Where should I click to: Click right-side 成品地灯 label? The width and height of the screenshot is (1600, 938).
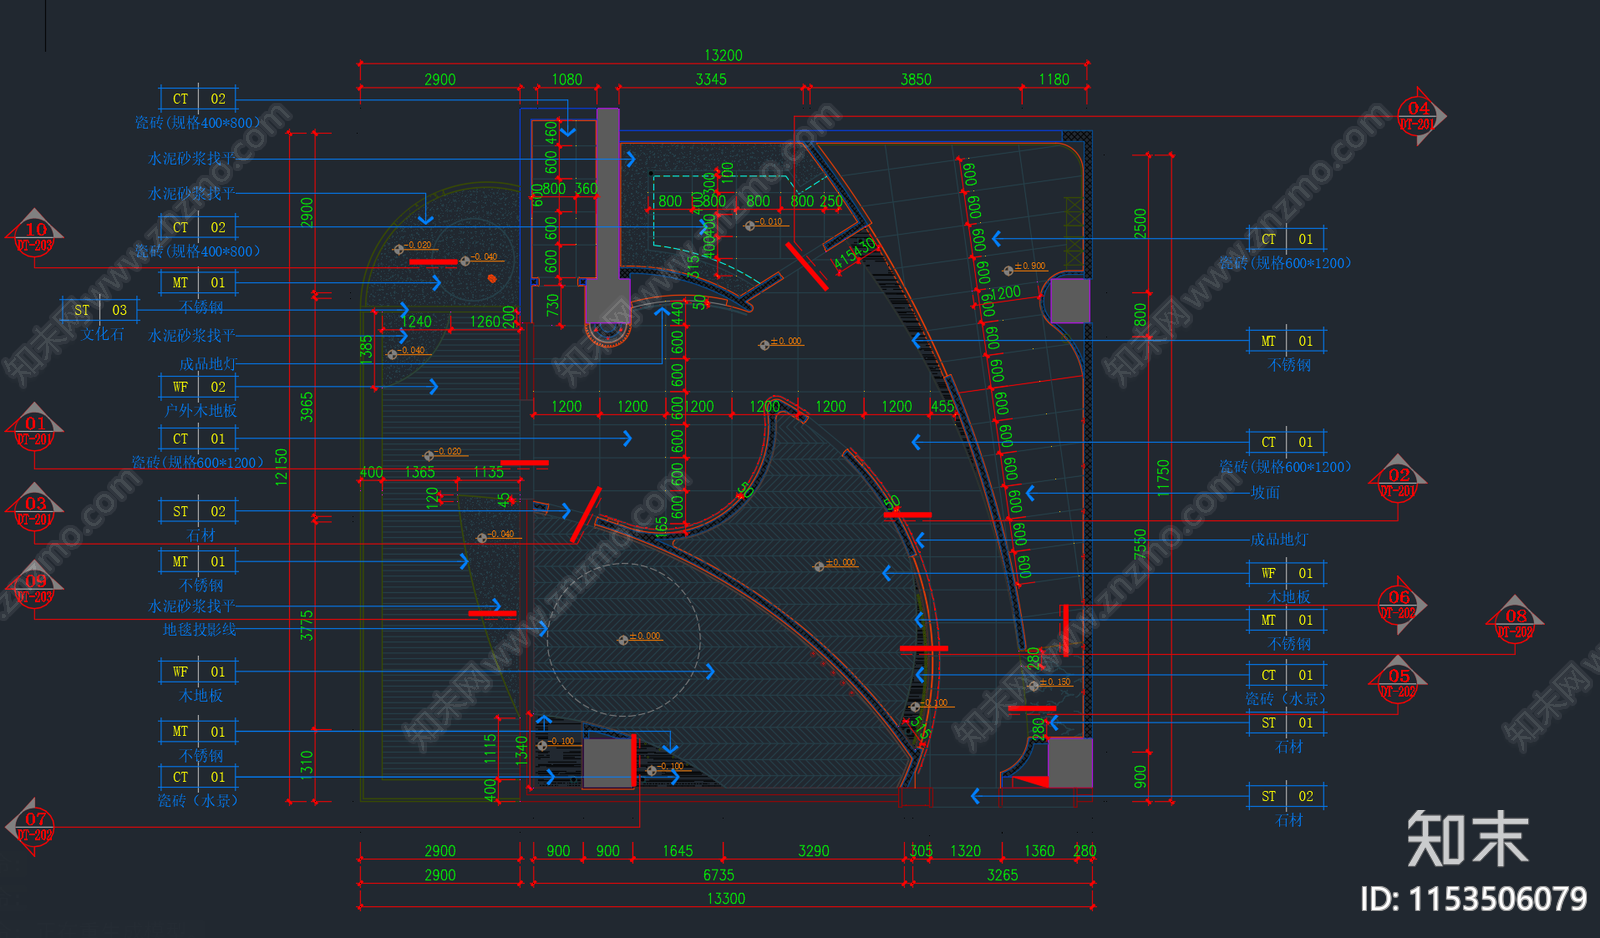tap(1279, 540)
